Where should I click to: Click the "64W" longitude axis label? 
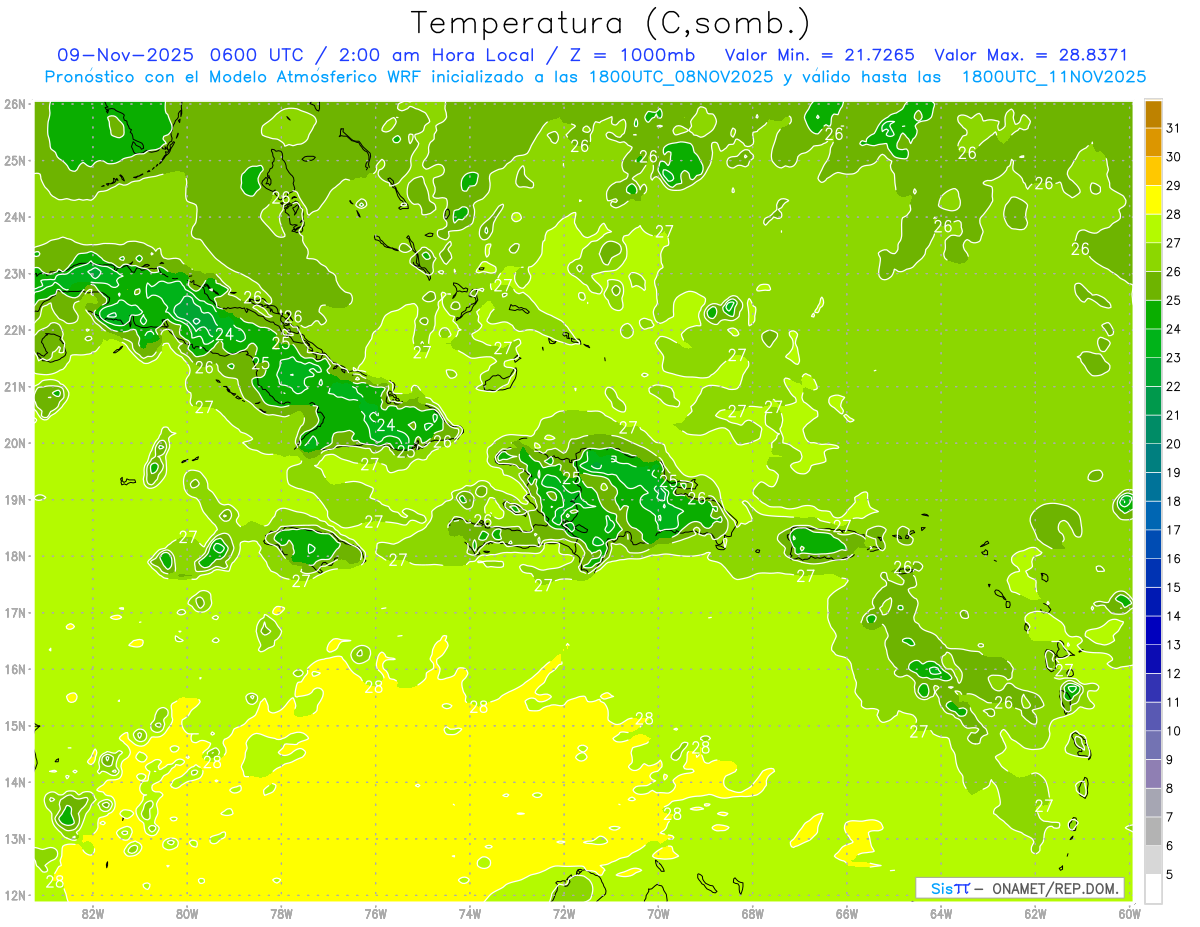[x=941, y=913]
